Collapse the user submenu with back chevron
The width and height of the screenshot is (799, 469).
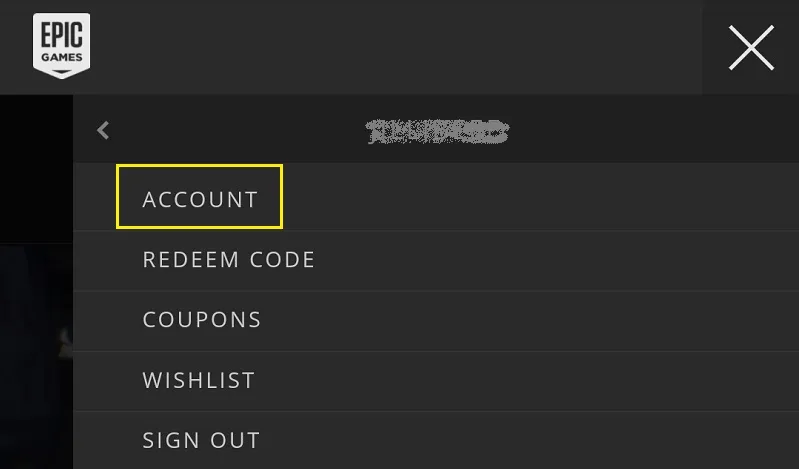(103, 130)
